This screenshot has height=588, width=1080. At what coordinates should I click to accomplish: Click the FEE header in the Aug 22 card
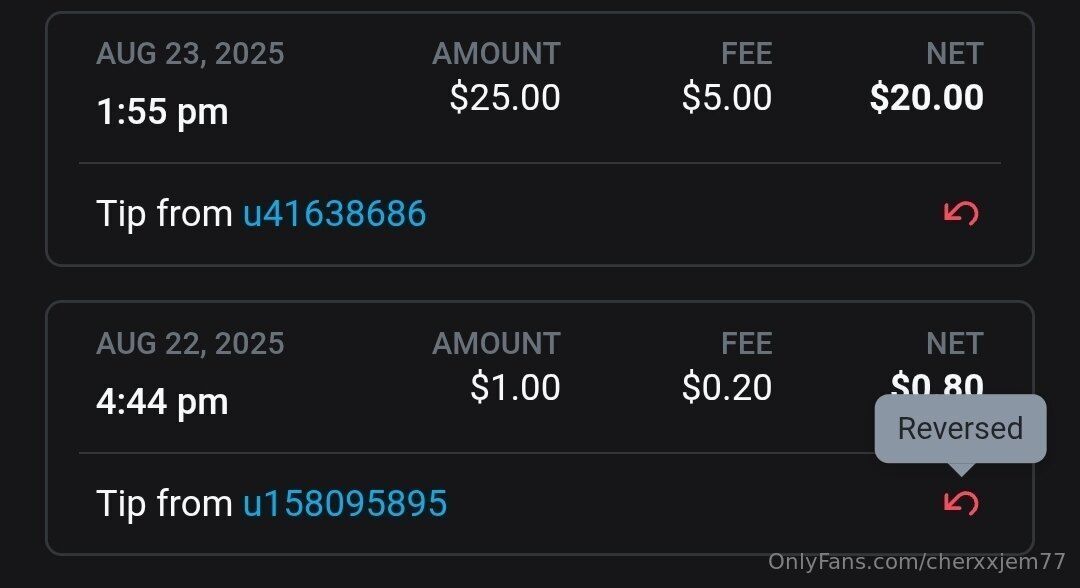click(746, 343)
